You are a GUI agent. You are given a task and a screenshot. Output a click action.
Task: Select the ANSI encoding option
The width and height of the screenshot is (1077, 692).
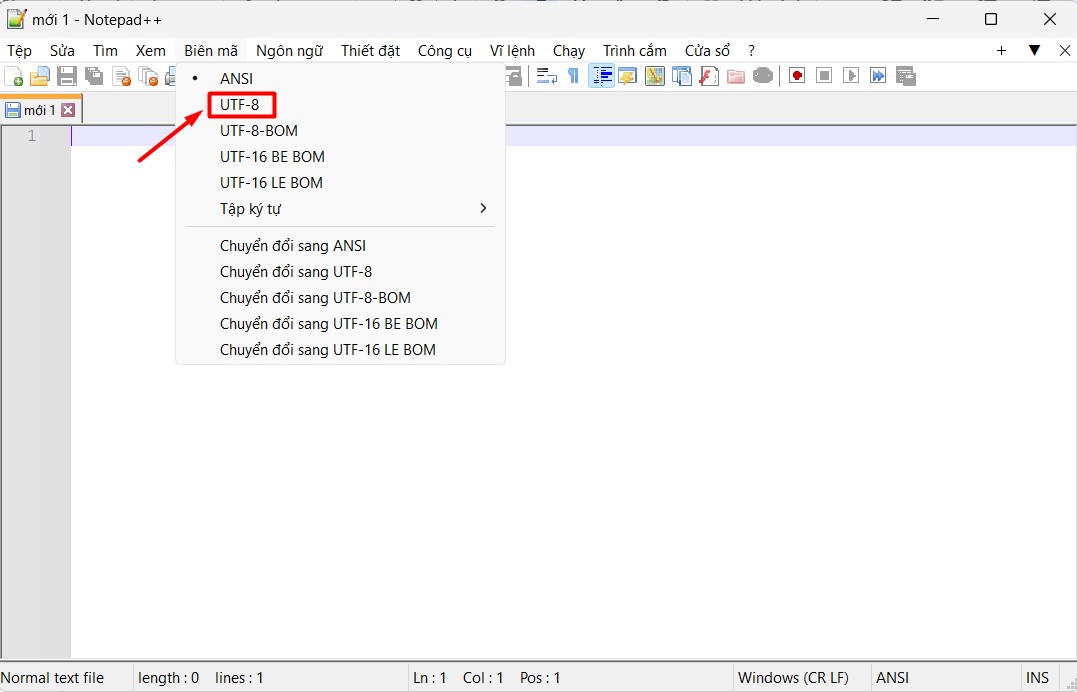tap(341, 78)
